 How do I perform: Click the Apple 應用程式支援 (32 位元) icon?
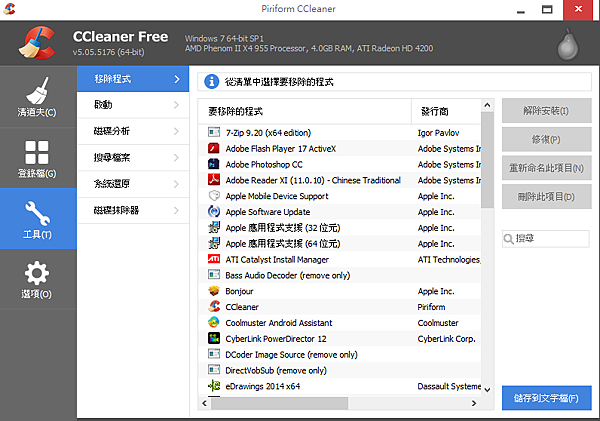[214, 227]
